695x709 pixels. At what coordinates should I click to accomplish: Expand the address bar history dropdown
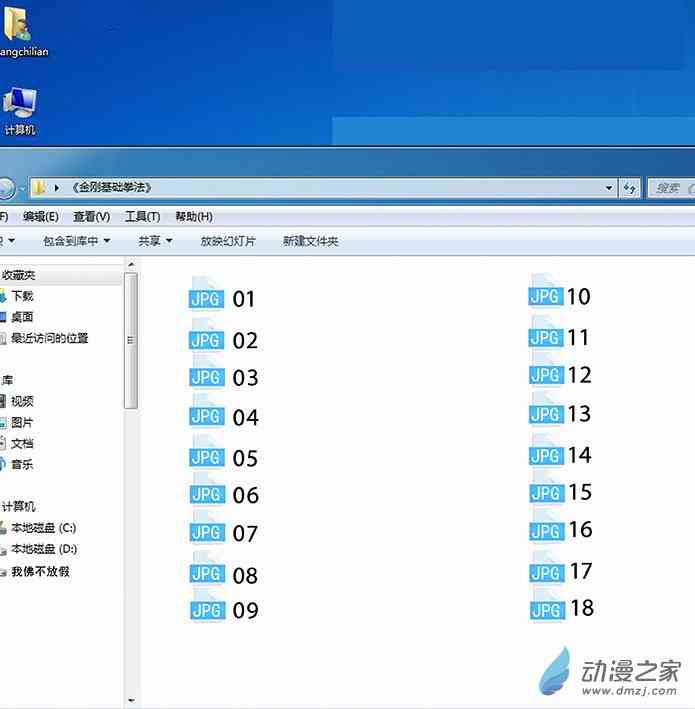610,188
